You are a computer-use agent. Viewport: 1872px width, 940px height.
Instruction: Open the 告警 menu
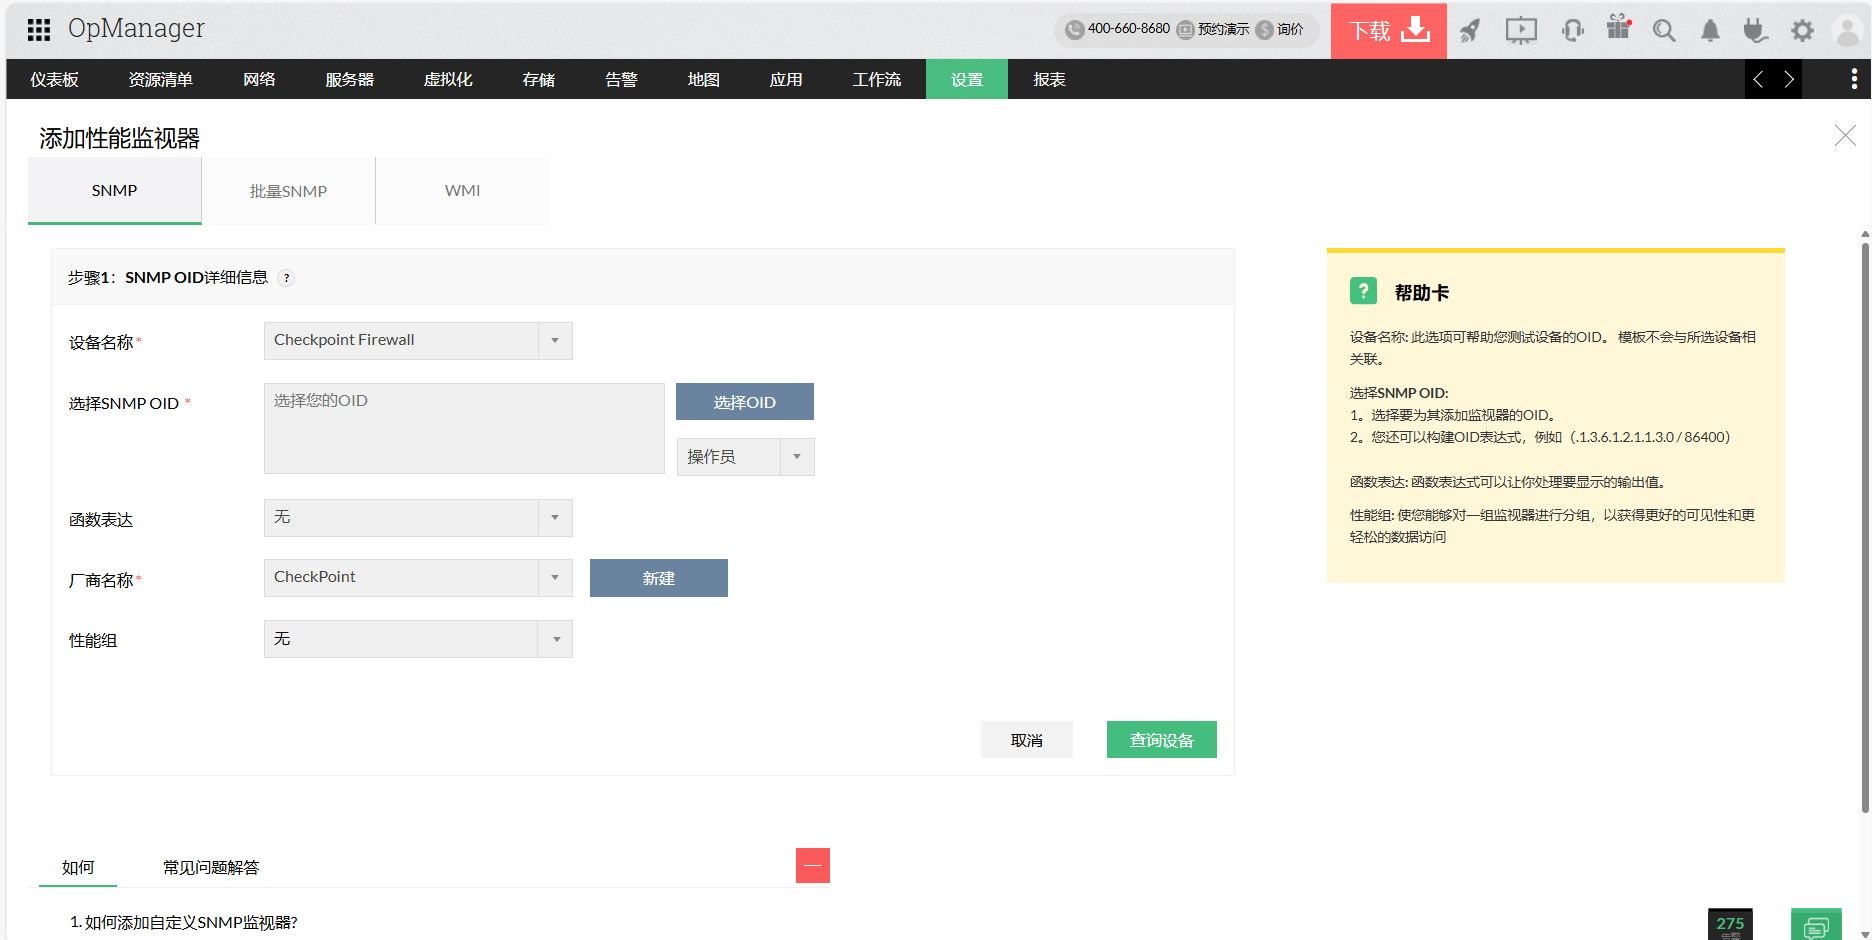click(x=621, y=79)
